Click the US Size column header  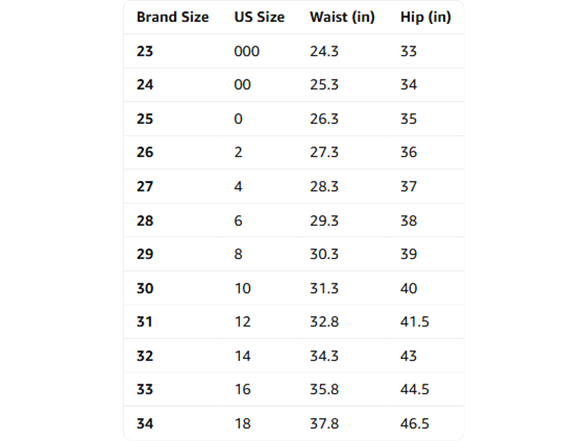coord(259,17)
